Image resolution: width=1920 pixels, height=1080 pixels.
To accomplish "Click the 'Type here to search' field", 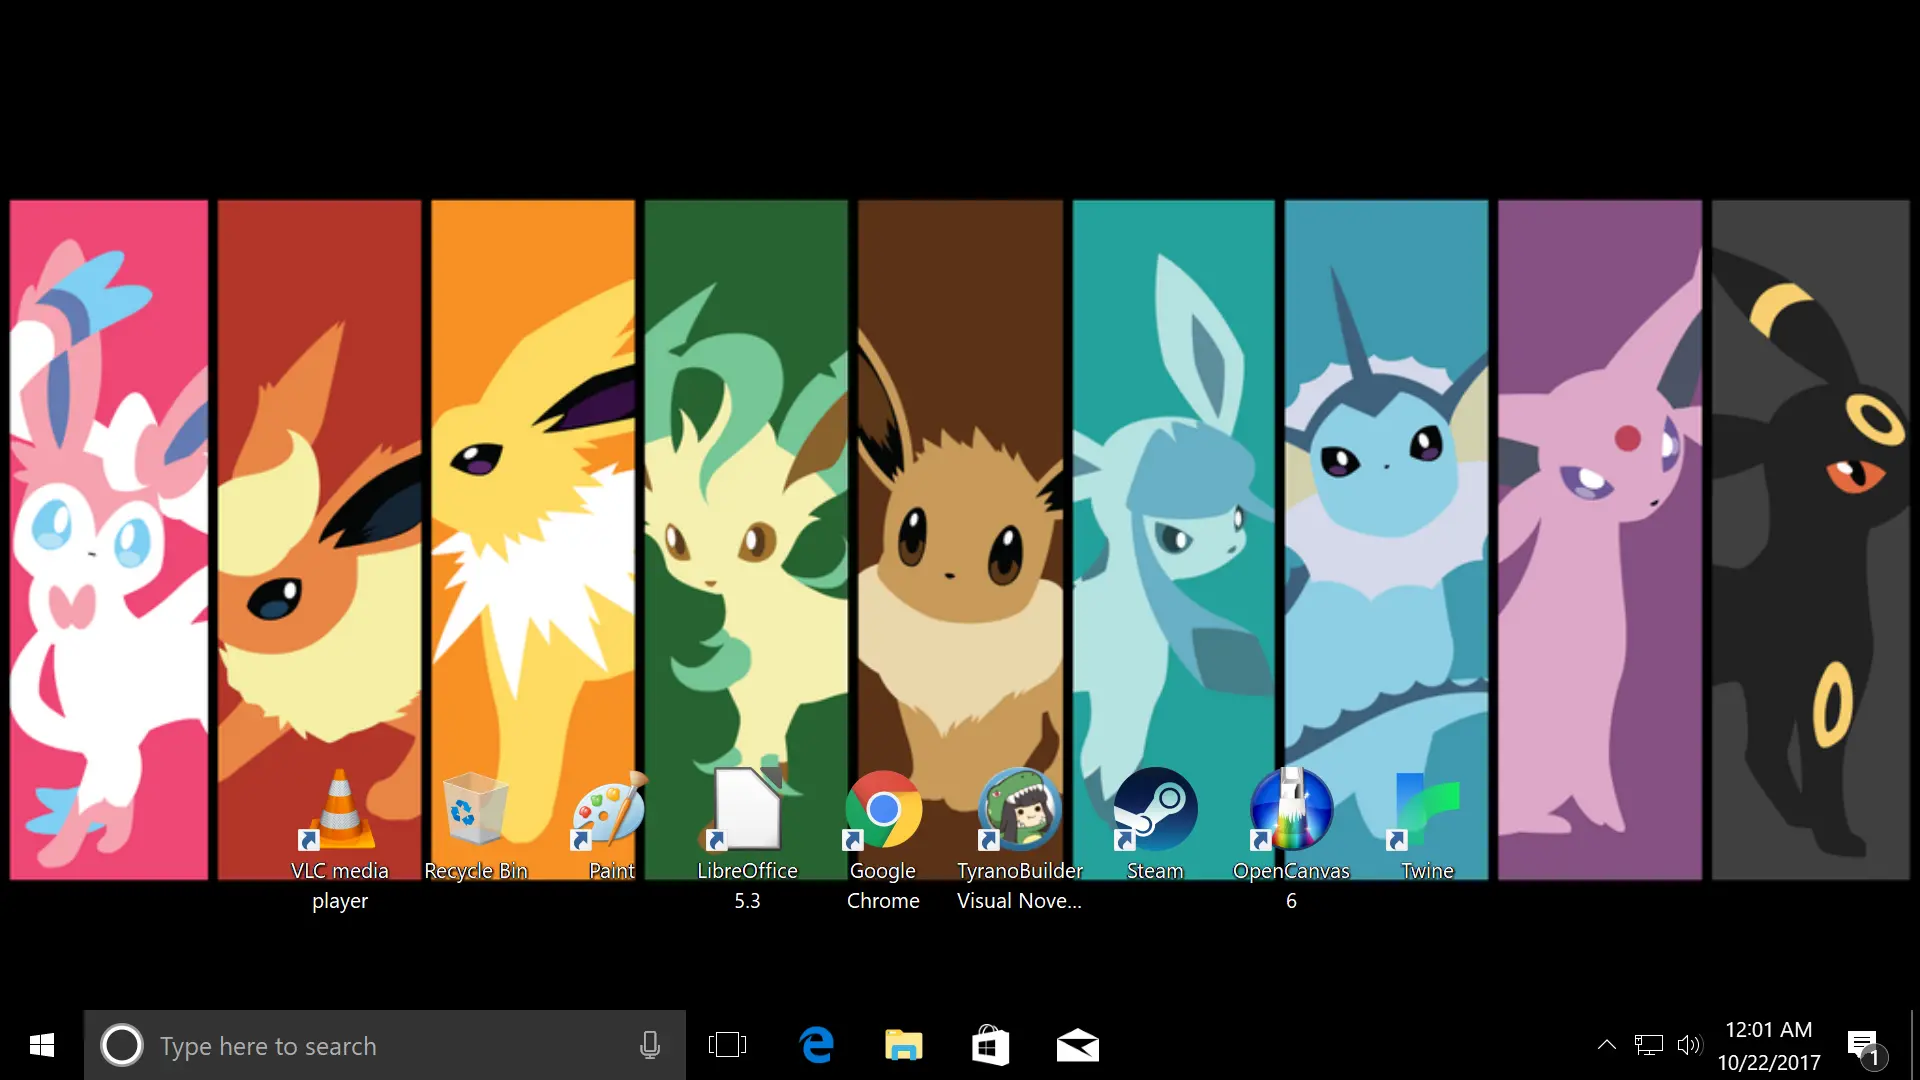I will (x=385, y=1045).
